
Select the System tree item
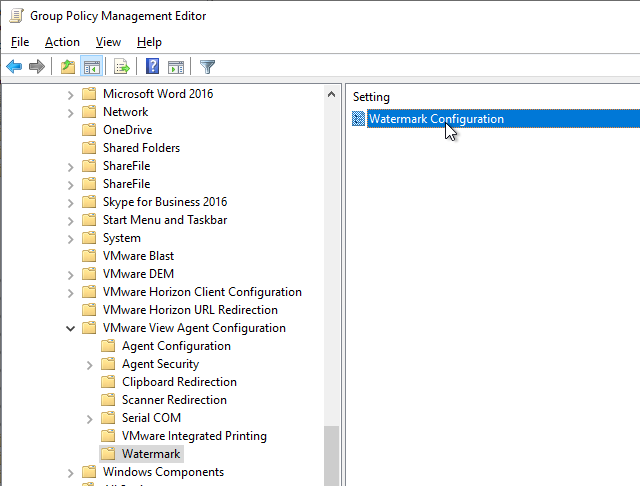point(122,238)
